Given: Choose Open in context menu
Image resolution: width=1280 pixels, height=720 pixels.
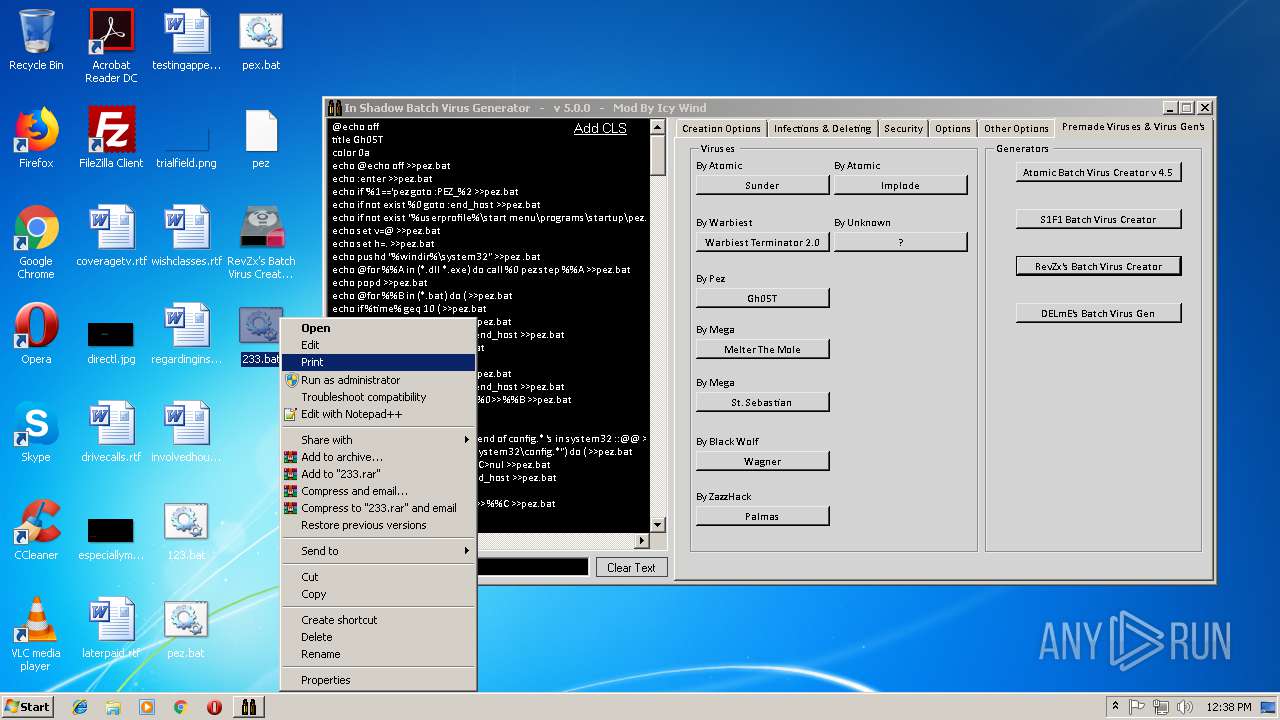Looking at the screenshot, I should pos(378,328).
